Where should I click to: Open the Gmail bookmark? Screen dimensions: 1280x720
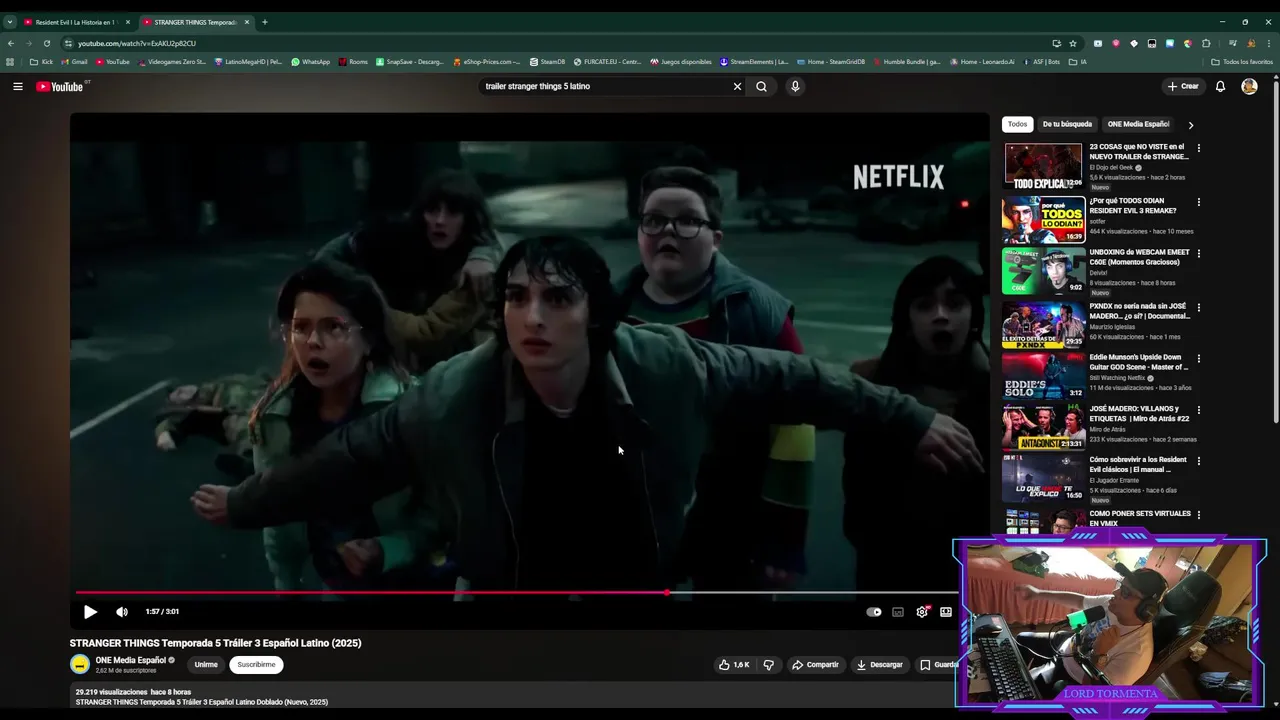(x=75, y=62)
